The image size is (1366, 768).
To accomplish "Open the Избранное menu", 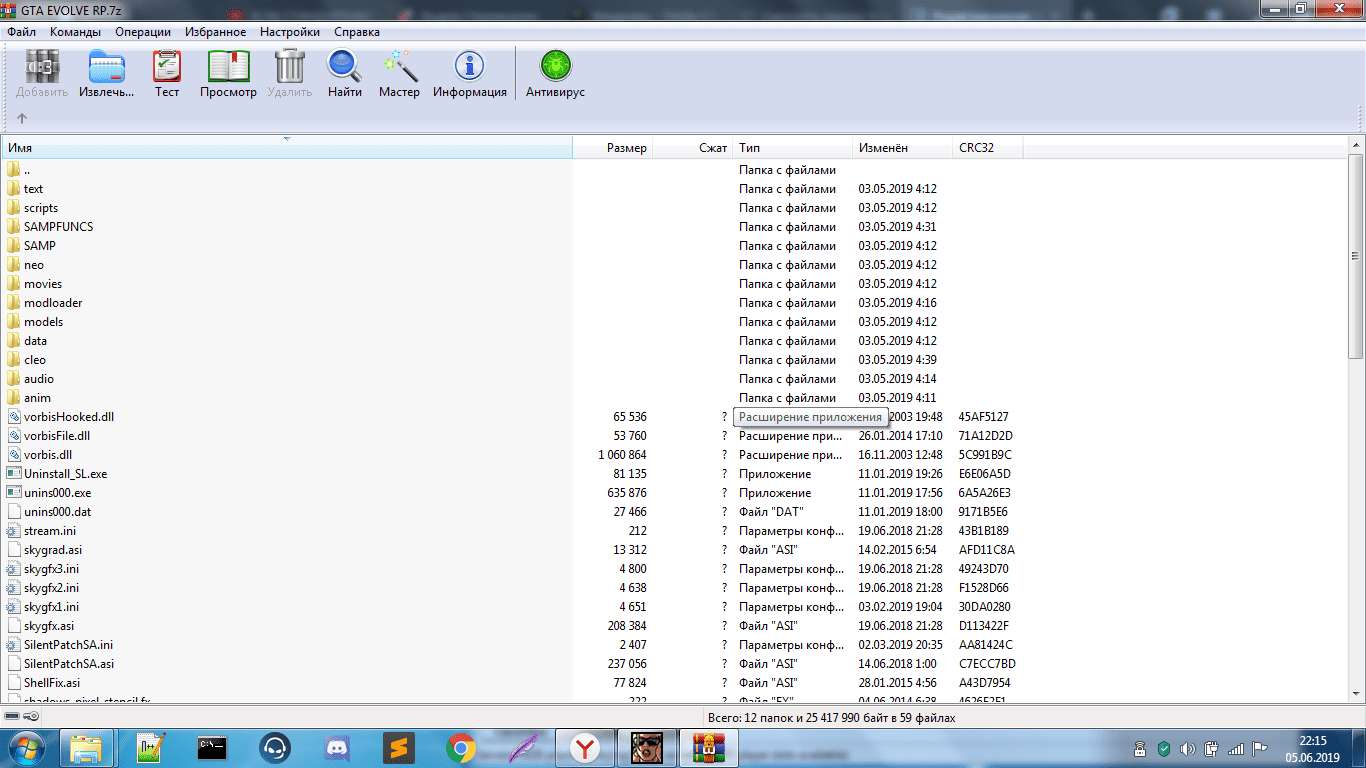I will [x=215, y=32].
